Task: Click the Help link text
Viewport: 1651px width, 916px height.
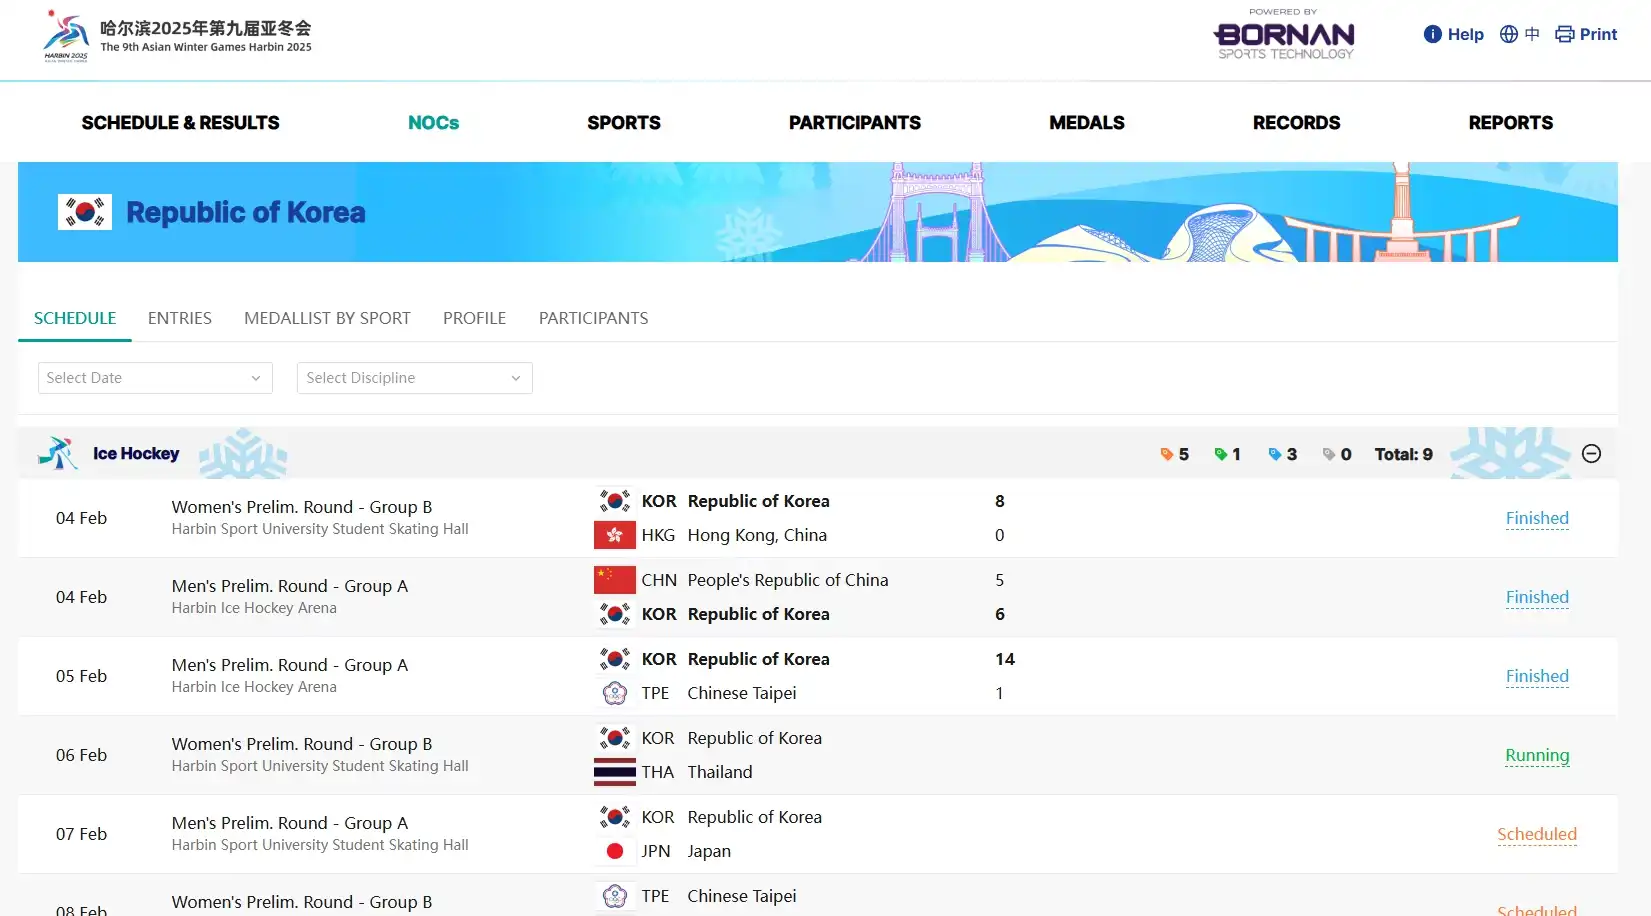Action: click(x=1465, y=34)
